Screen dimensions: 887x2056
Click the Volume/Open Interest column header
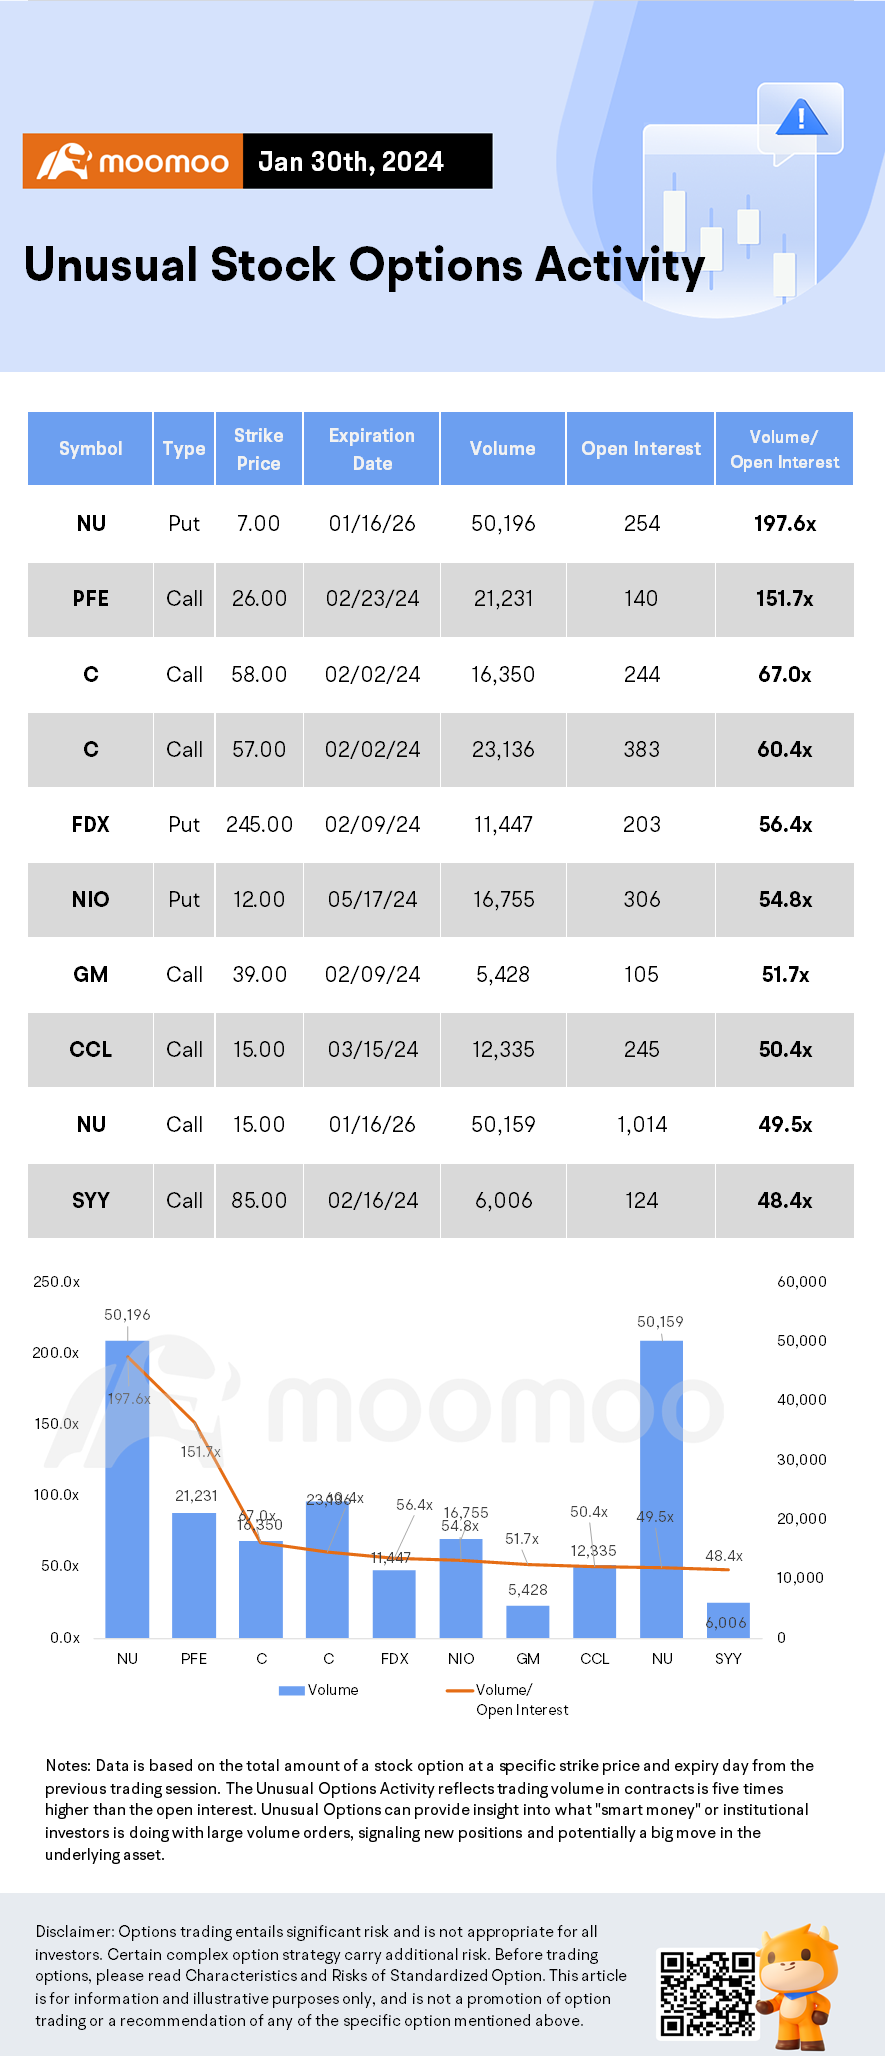click(784, 449)
